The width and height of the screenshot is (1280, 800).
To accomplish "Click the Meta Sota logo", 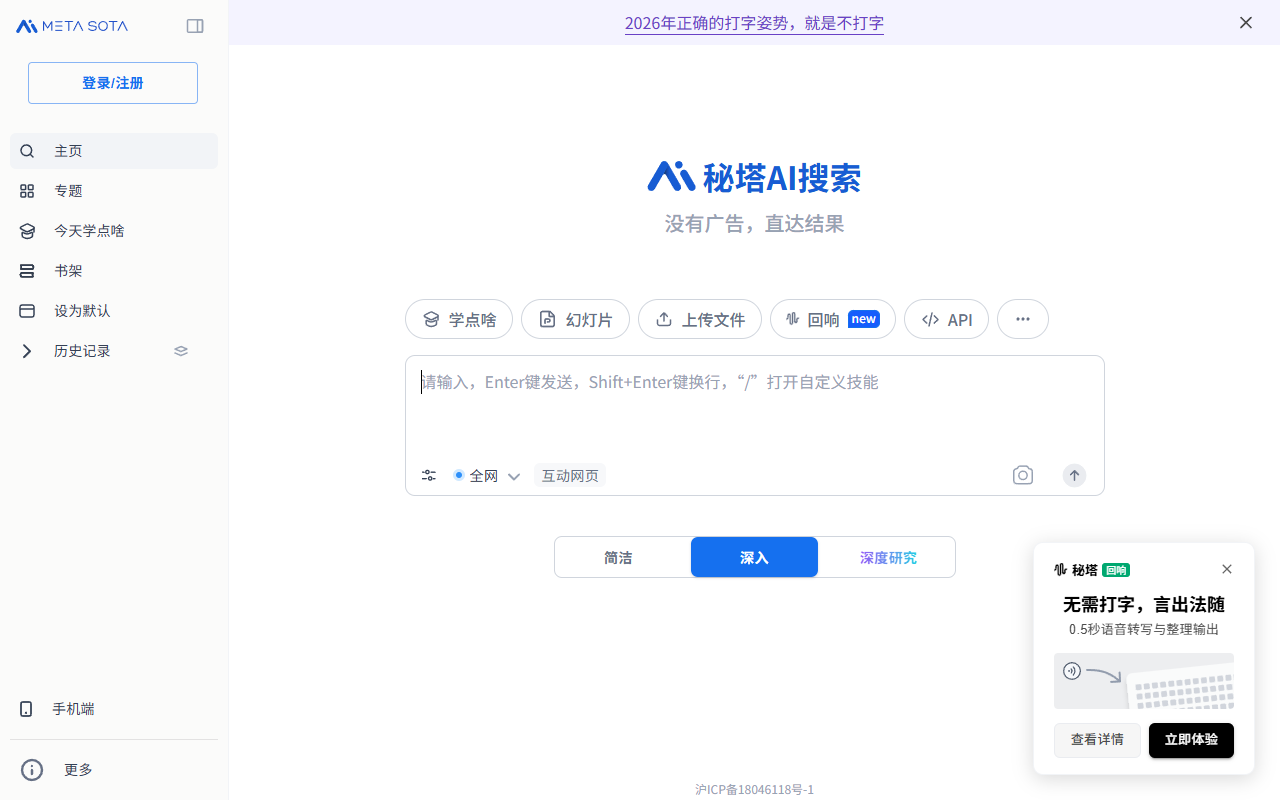I will click(x=71, y=26).
